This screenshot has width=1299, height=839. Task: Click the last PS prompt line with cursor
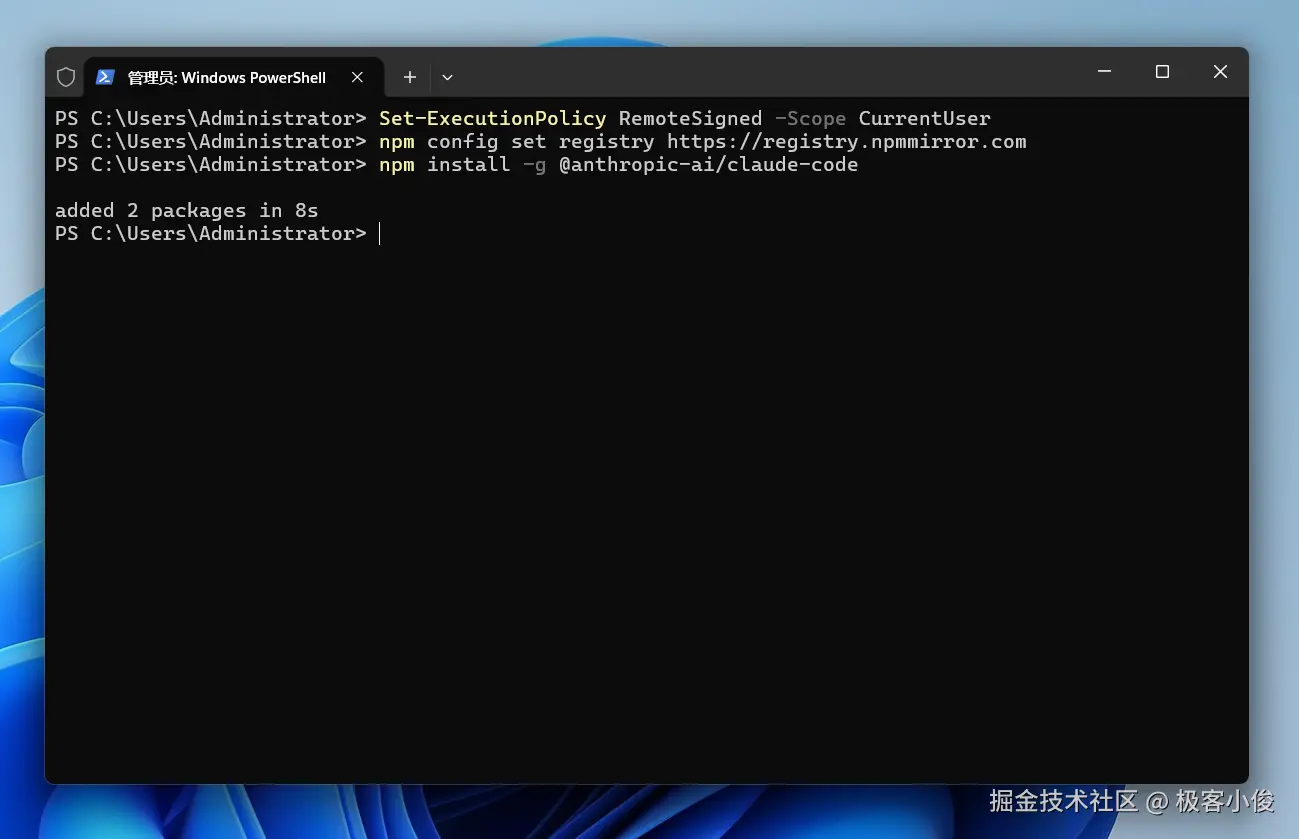[218, 233]
